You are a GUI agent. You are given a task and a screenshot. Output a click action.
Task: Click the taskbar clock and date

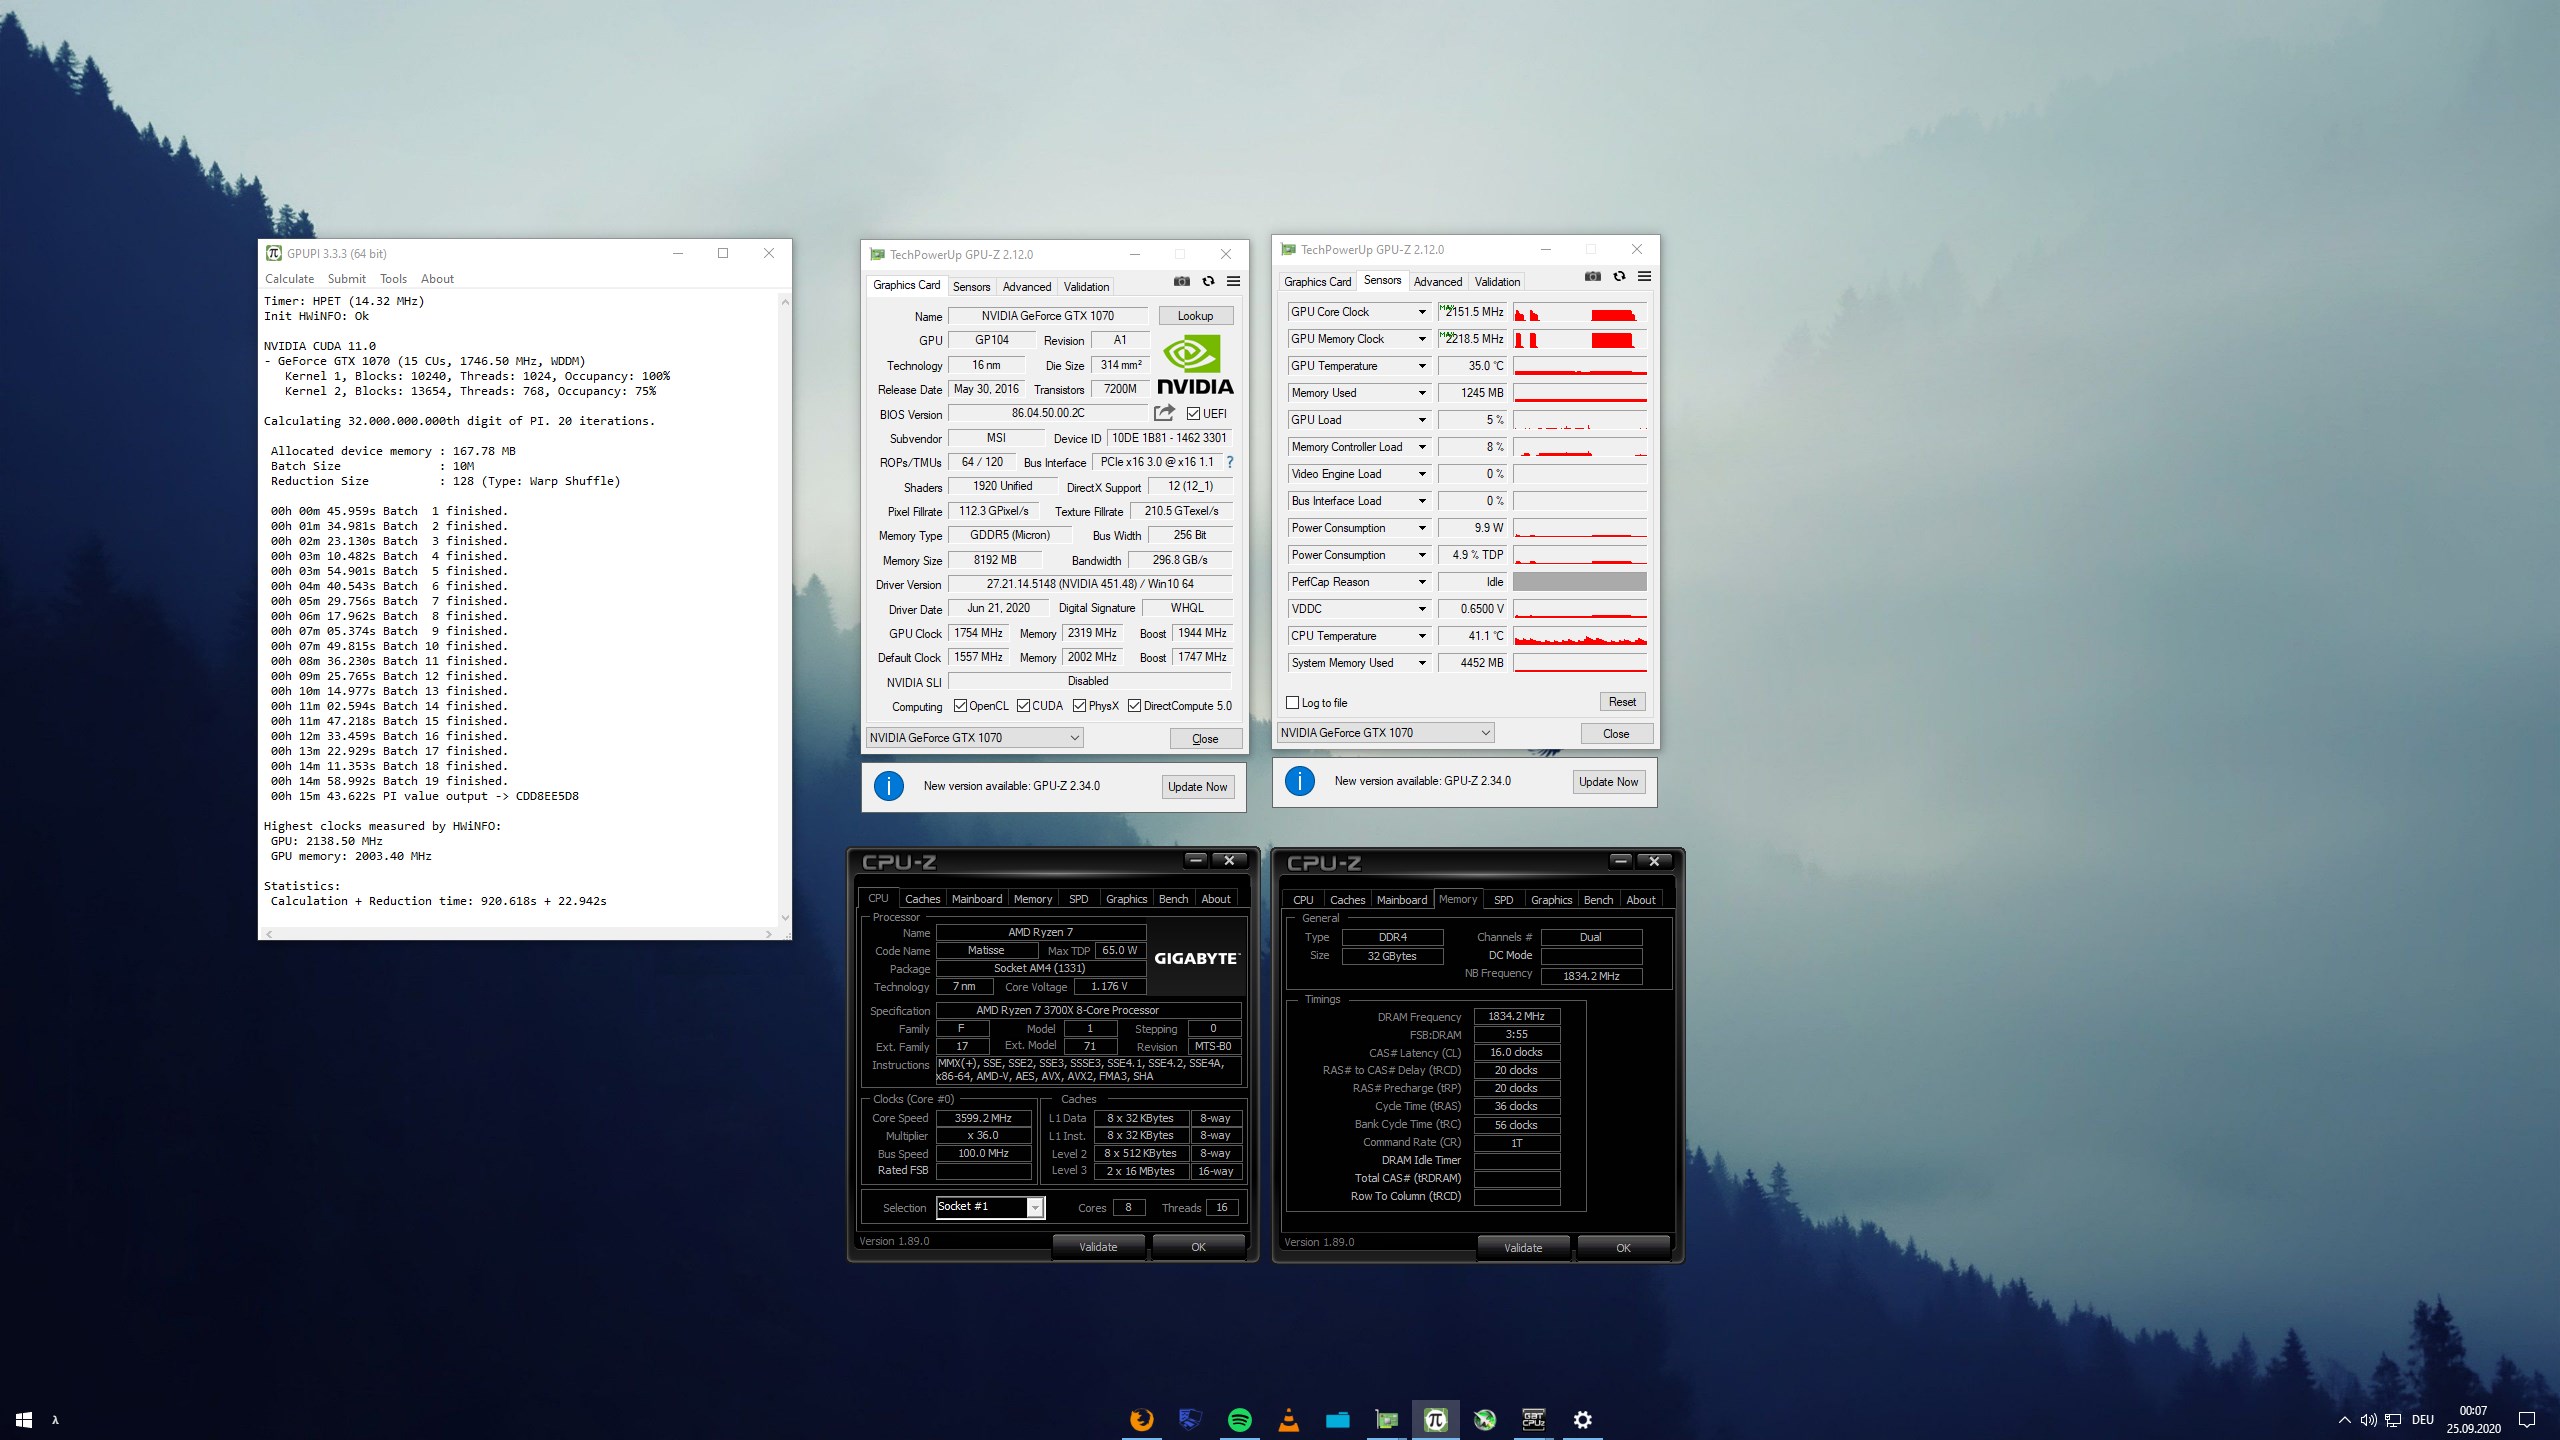point(2473,1420)
